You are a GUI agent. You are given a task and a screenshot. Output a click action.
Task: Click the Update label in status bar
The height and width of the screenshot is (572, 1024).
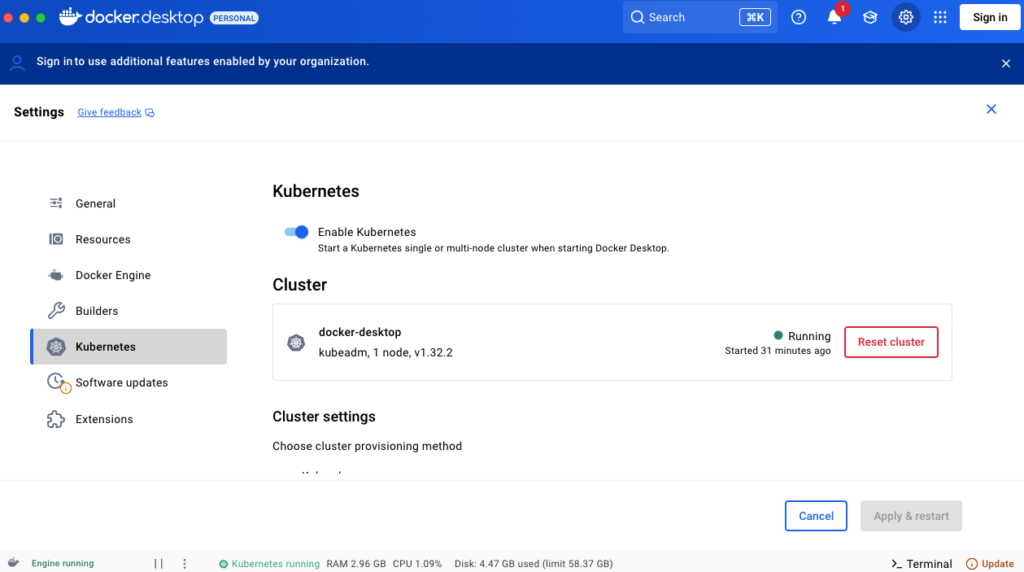point(997,564)
